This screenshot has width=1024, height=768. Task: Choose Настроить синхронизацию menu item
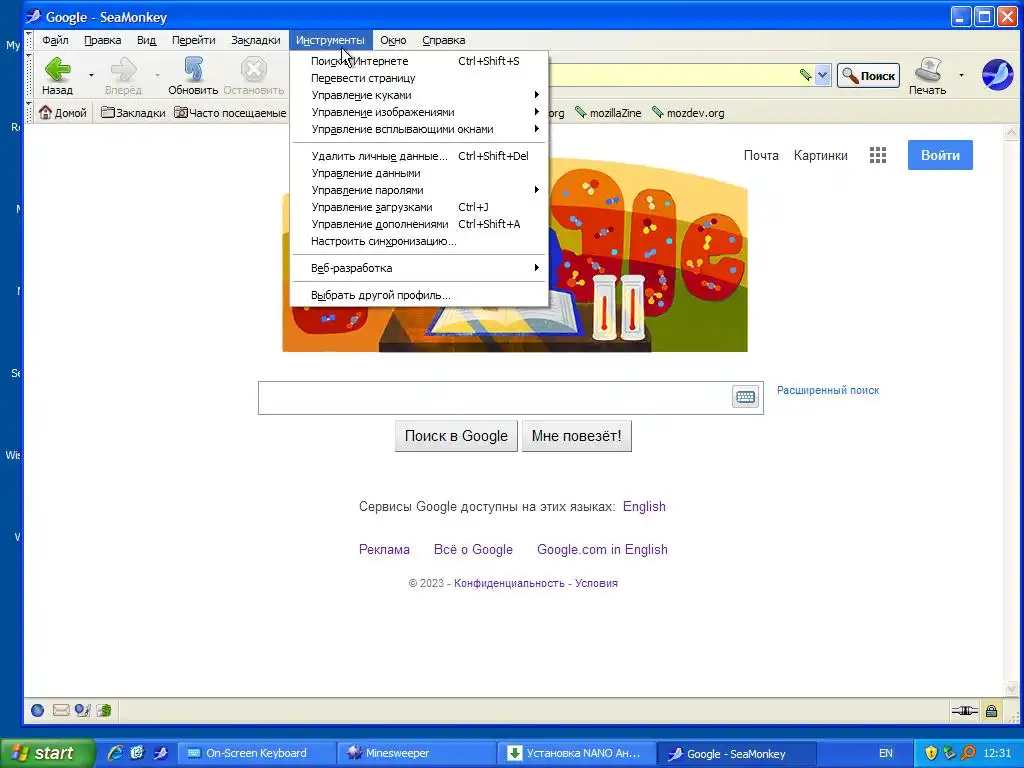419,241
